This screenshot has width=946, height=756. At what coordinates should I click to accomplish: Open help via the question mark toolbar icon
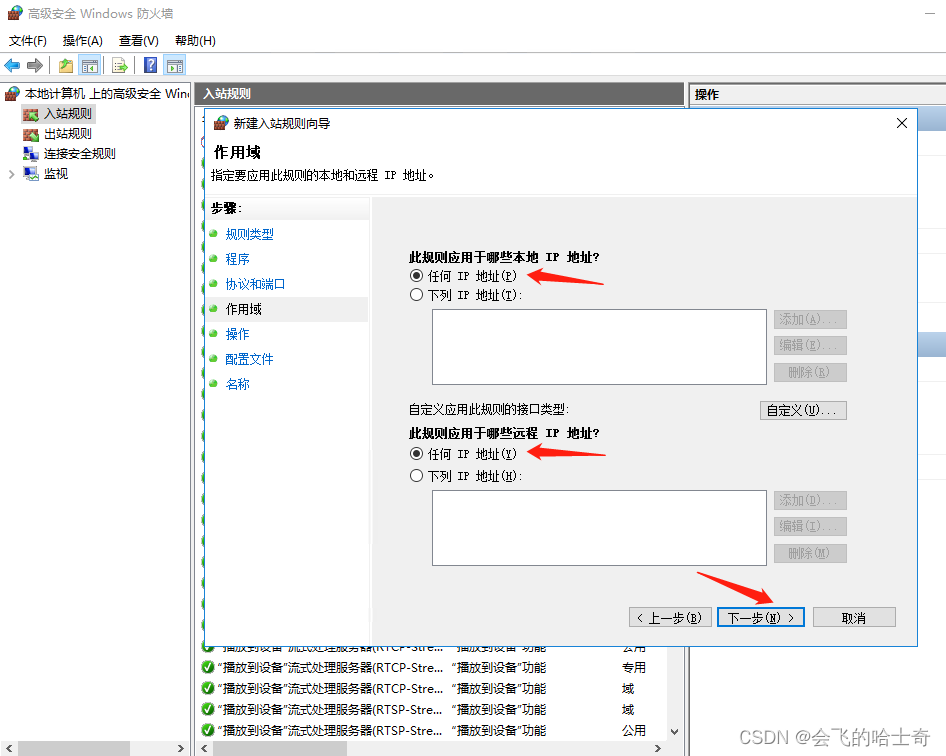point(149,64)
